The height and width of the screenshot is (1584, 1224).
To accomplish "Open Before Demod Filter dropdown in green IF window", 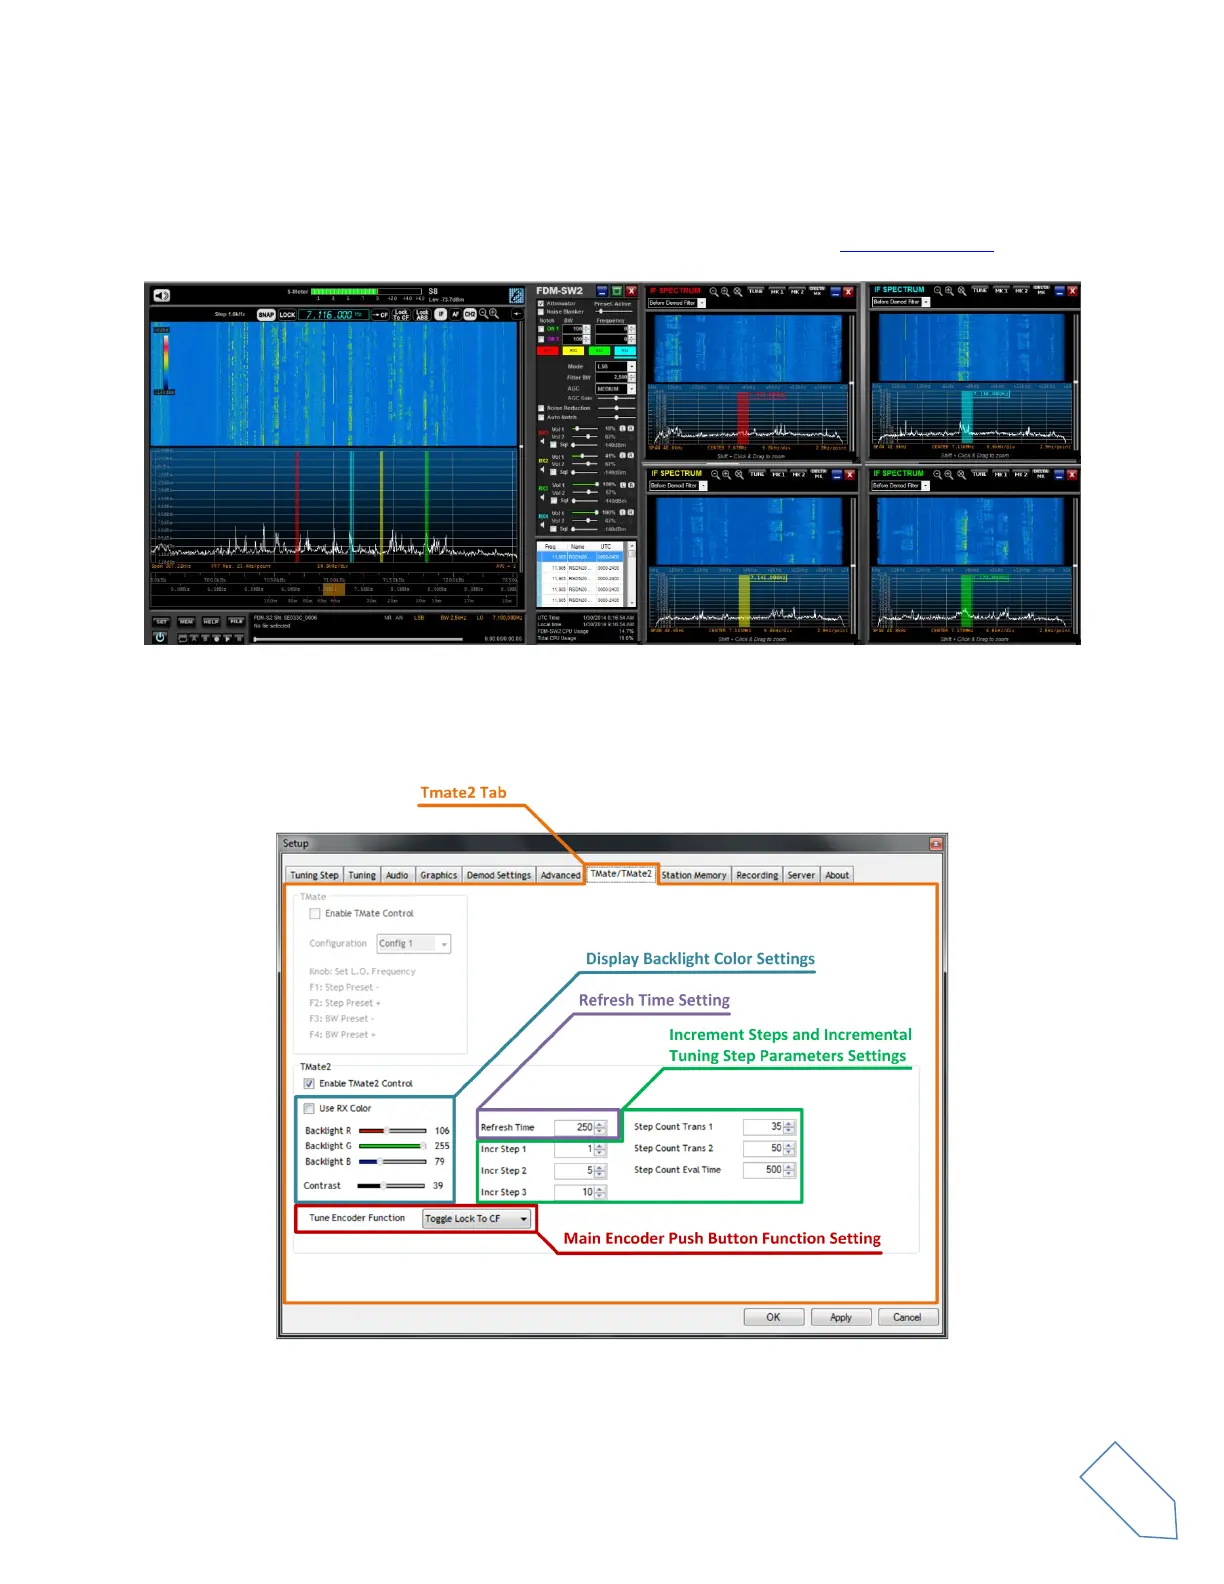I will pos(901,486).
